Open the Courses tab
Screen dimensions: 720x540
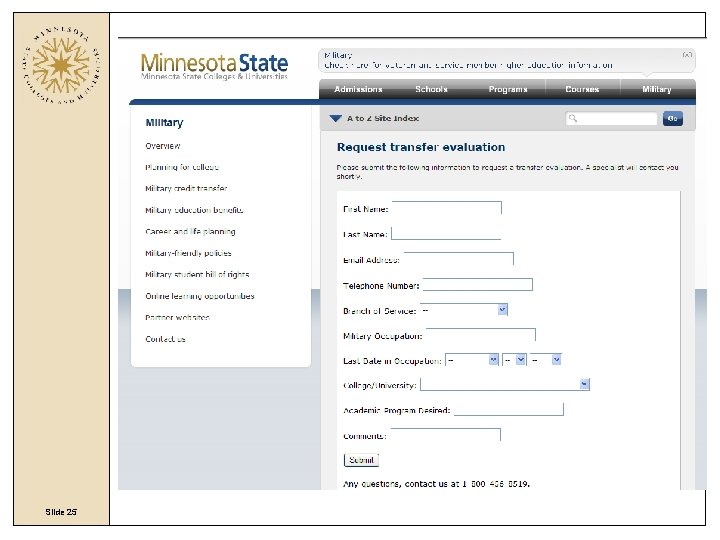(x=582, y=89)
